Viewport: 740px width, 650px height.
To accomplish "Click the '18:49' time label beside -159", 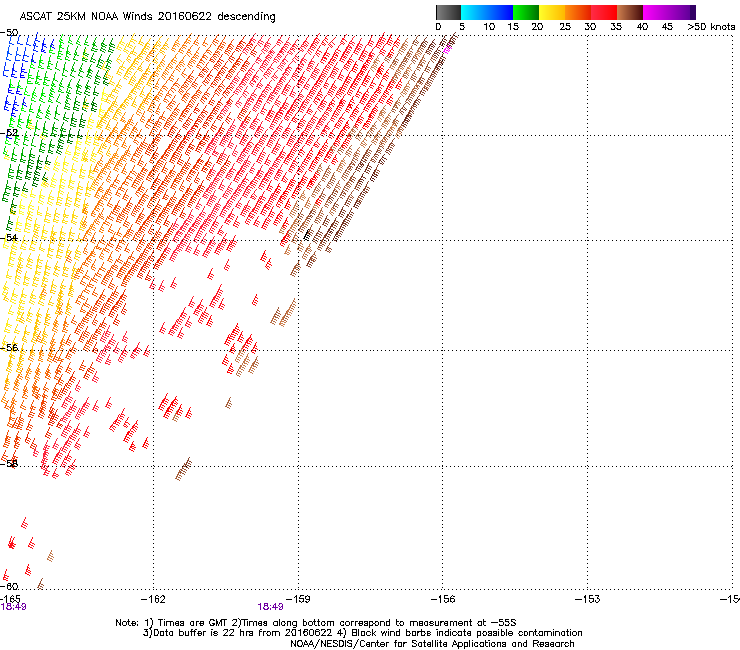I will pos(270,607).
